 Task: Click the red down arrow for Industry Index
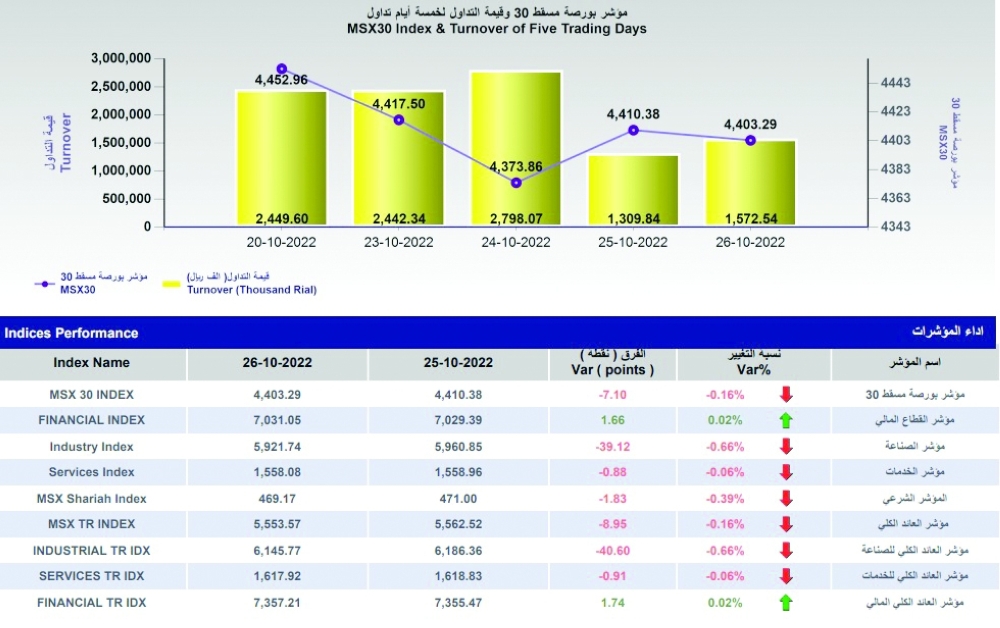785,446
